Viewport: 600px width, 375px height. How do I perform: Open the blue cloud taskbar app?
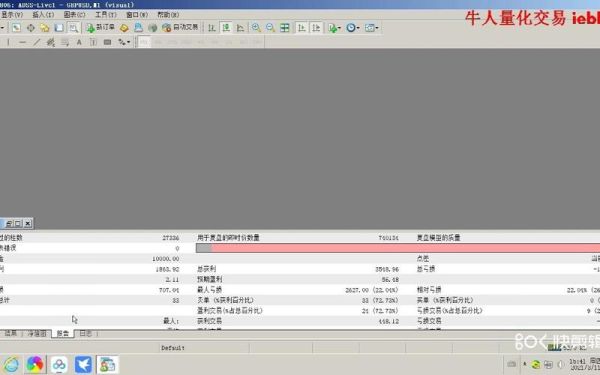59,364
